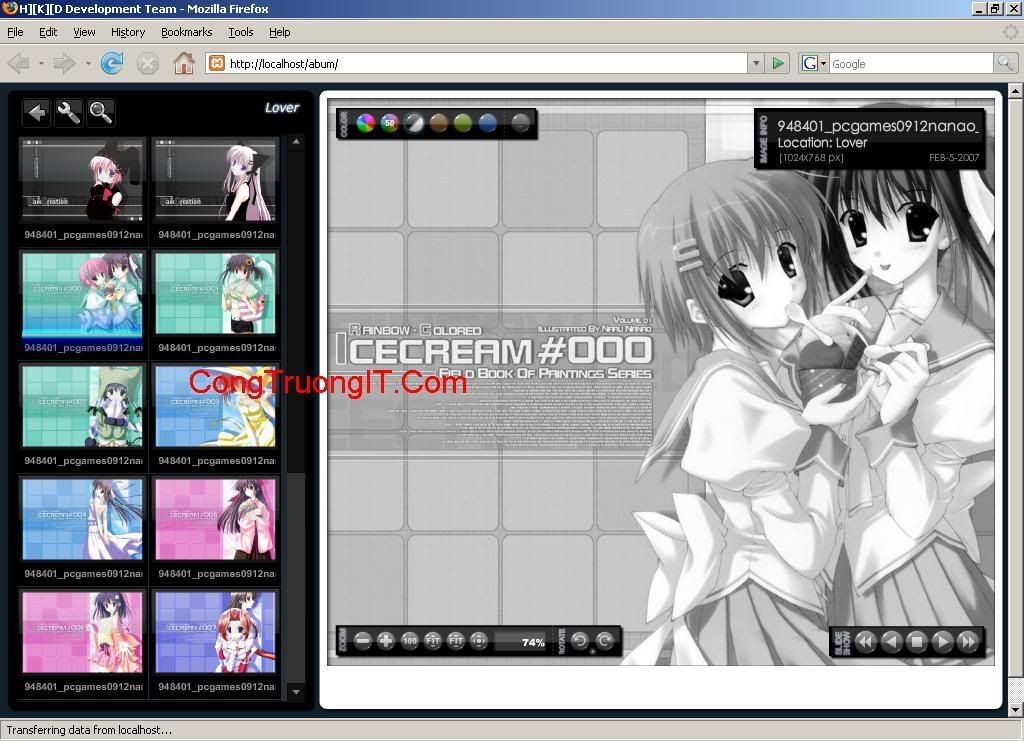This screenshot has height=742, width=1024.
Task: Click the first FIT zoom button
Action: click(x=432, y=641)
